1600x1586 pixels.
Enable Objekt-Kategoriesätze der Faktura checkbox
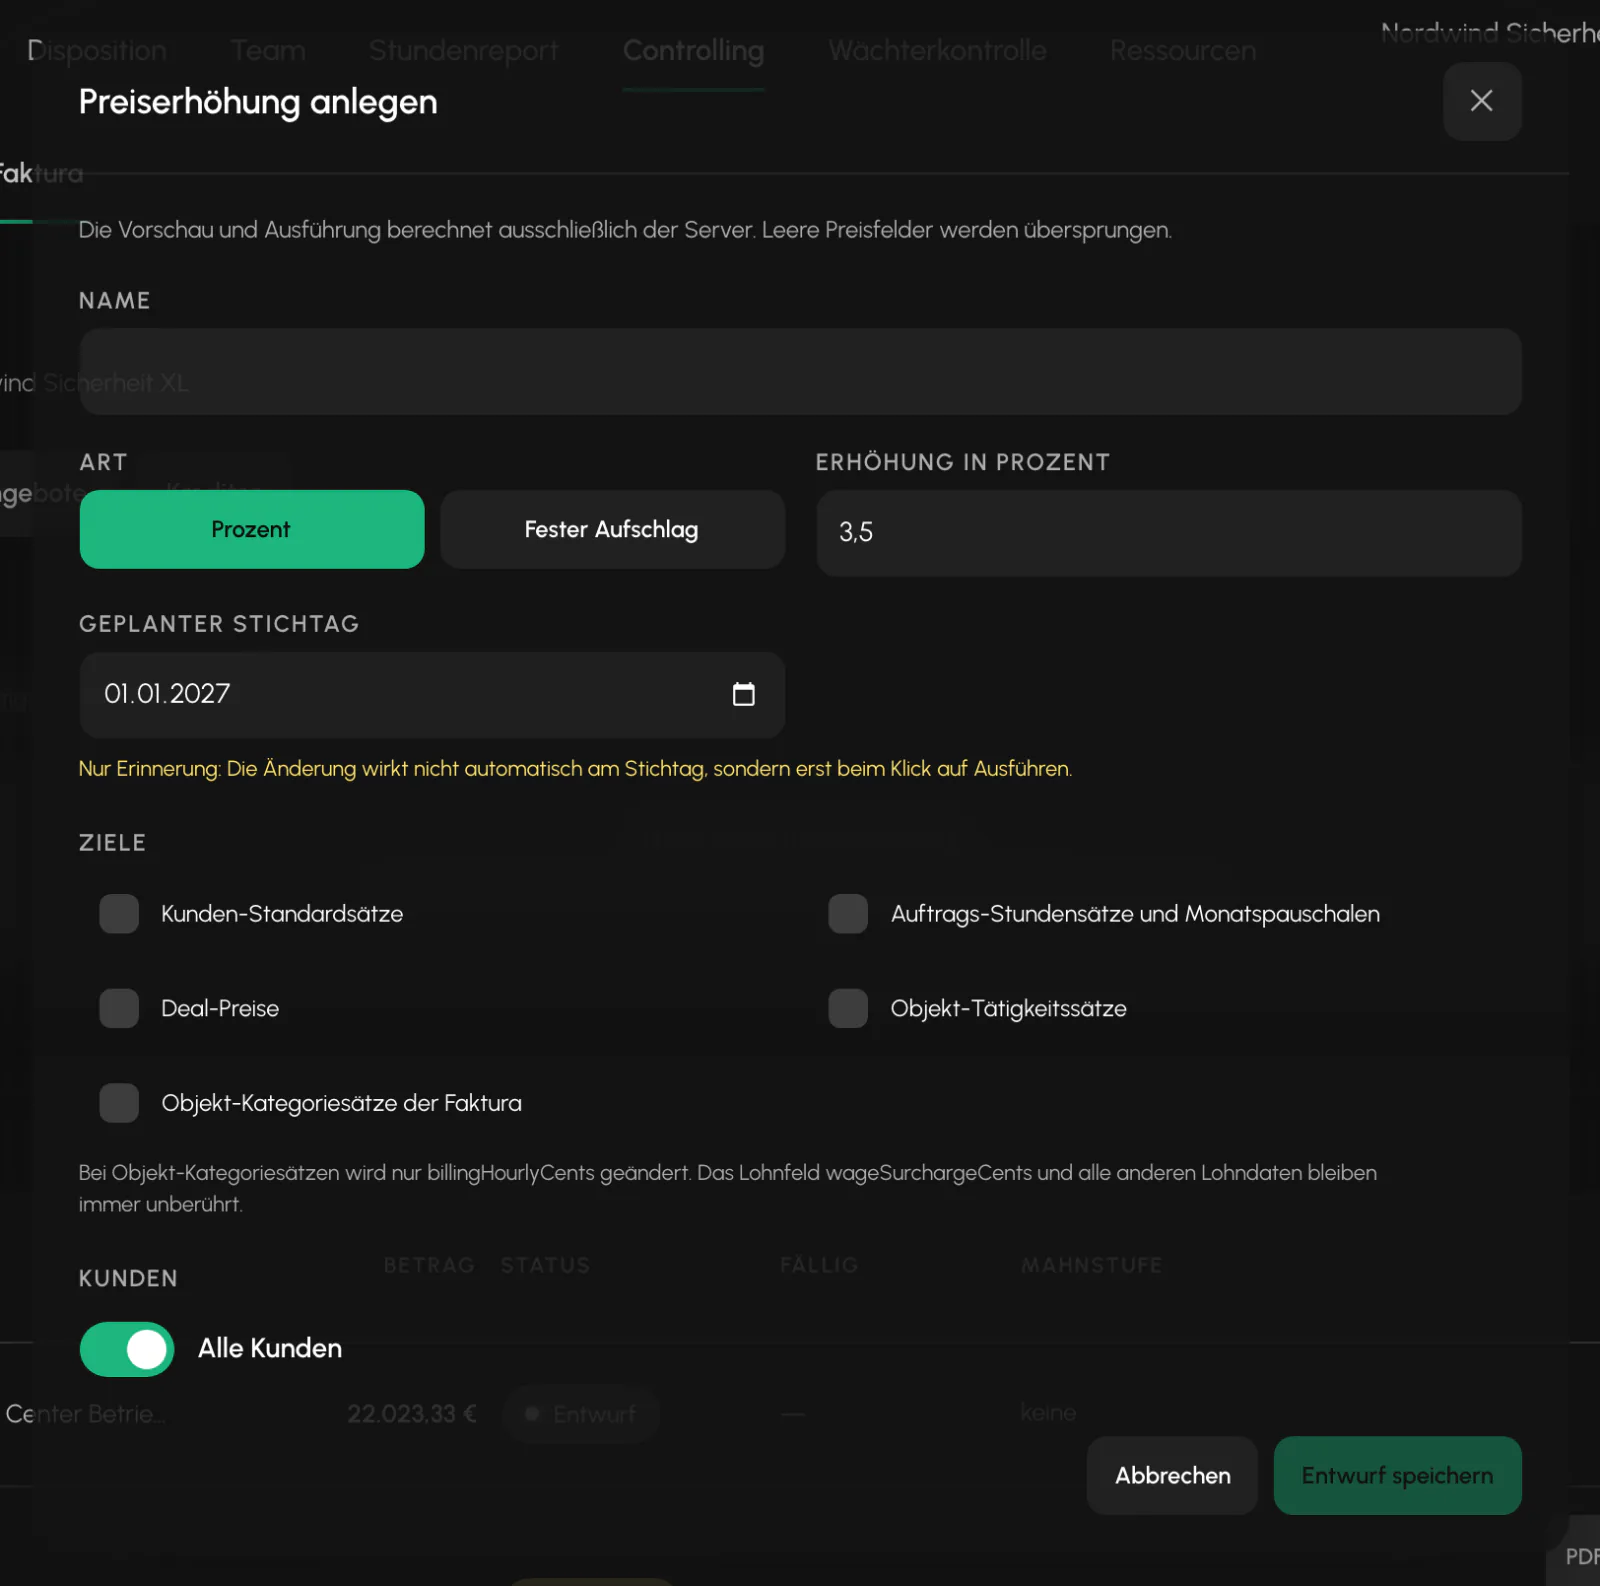(119, 1103)
